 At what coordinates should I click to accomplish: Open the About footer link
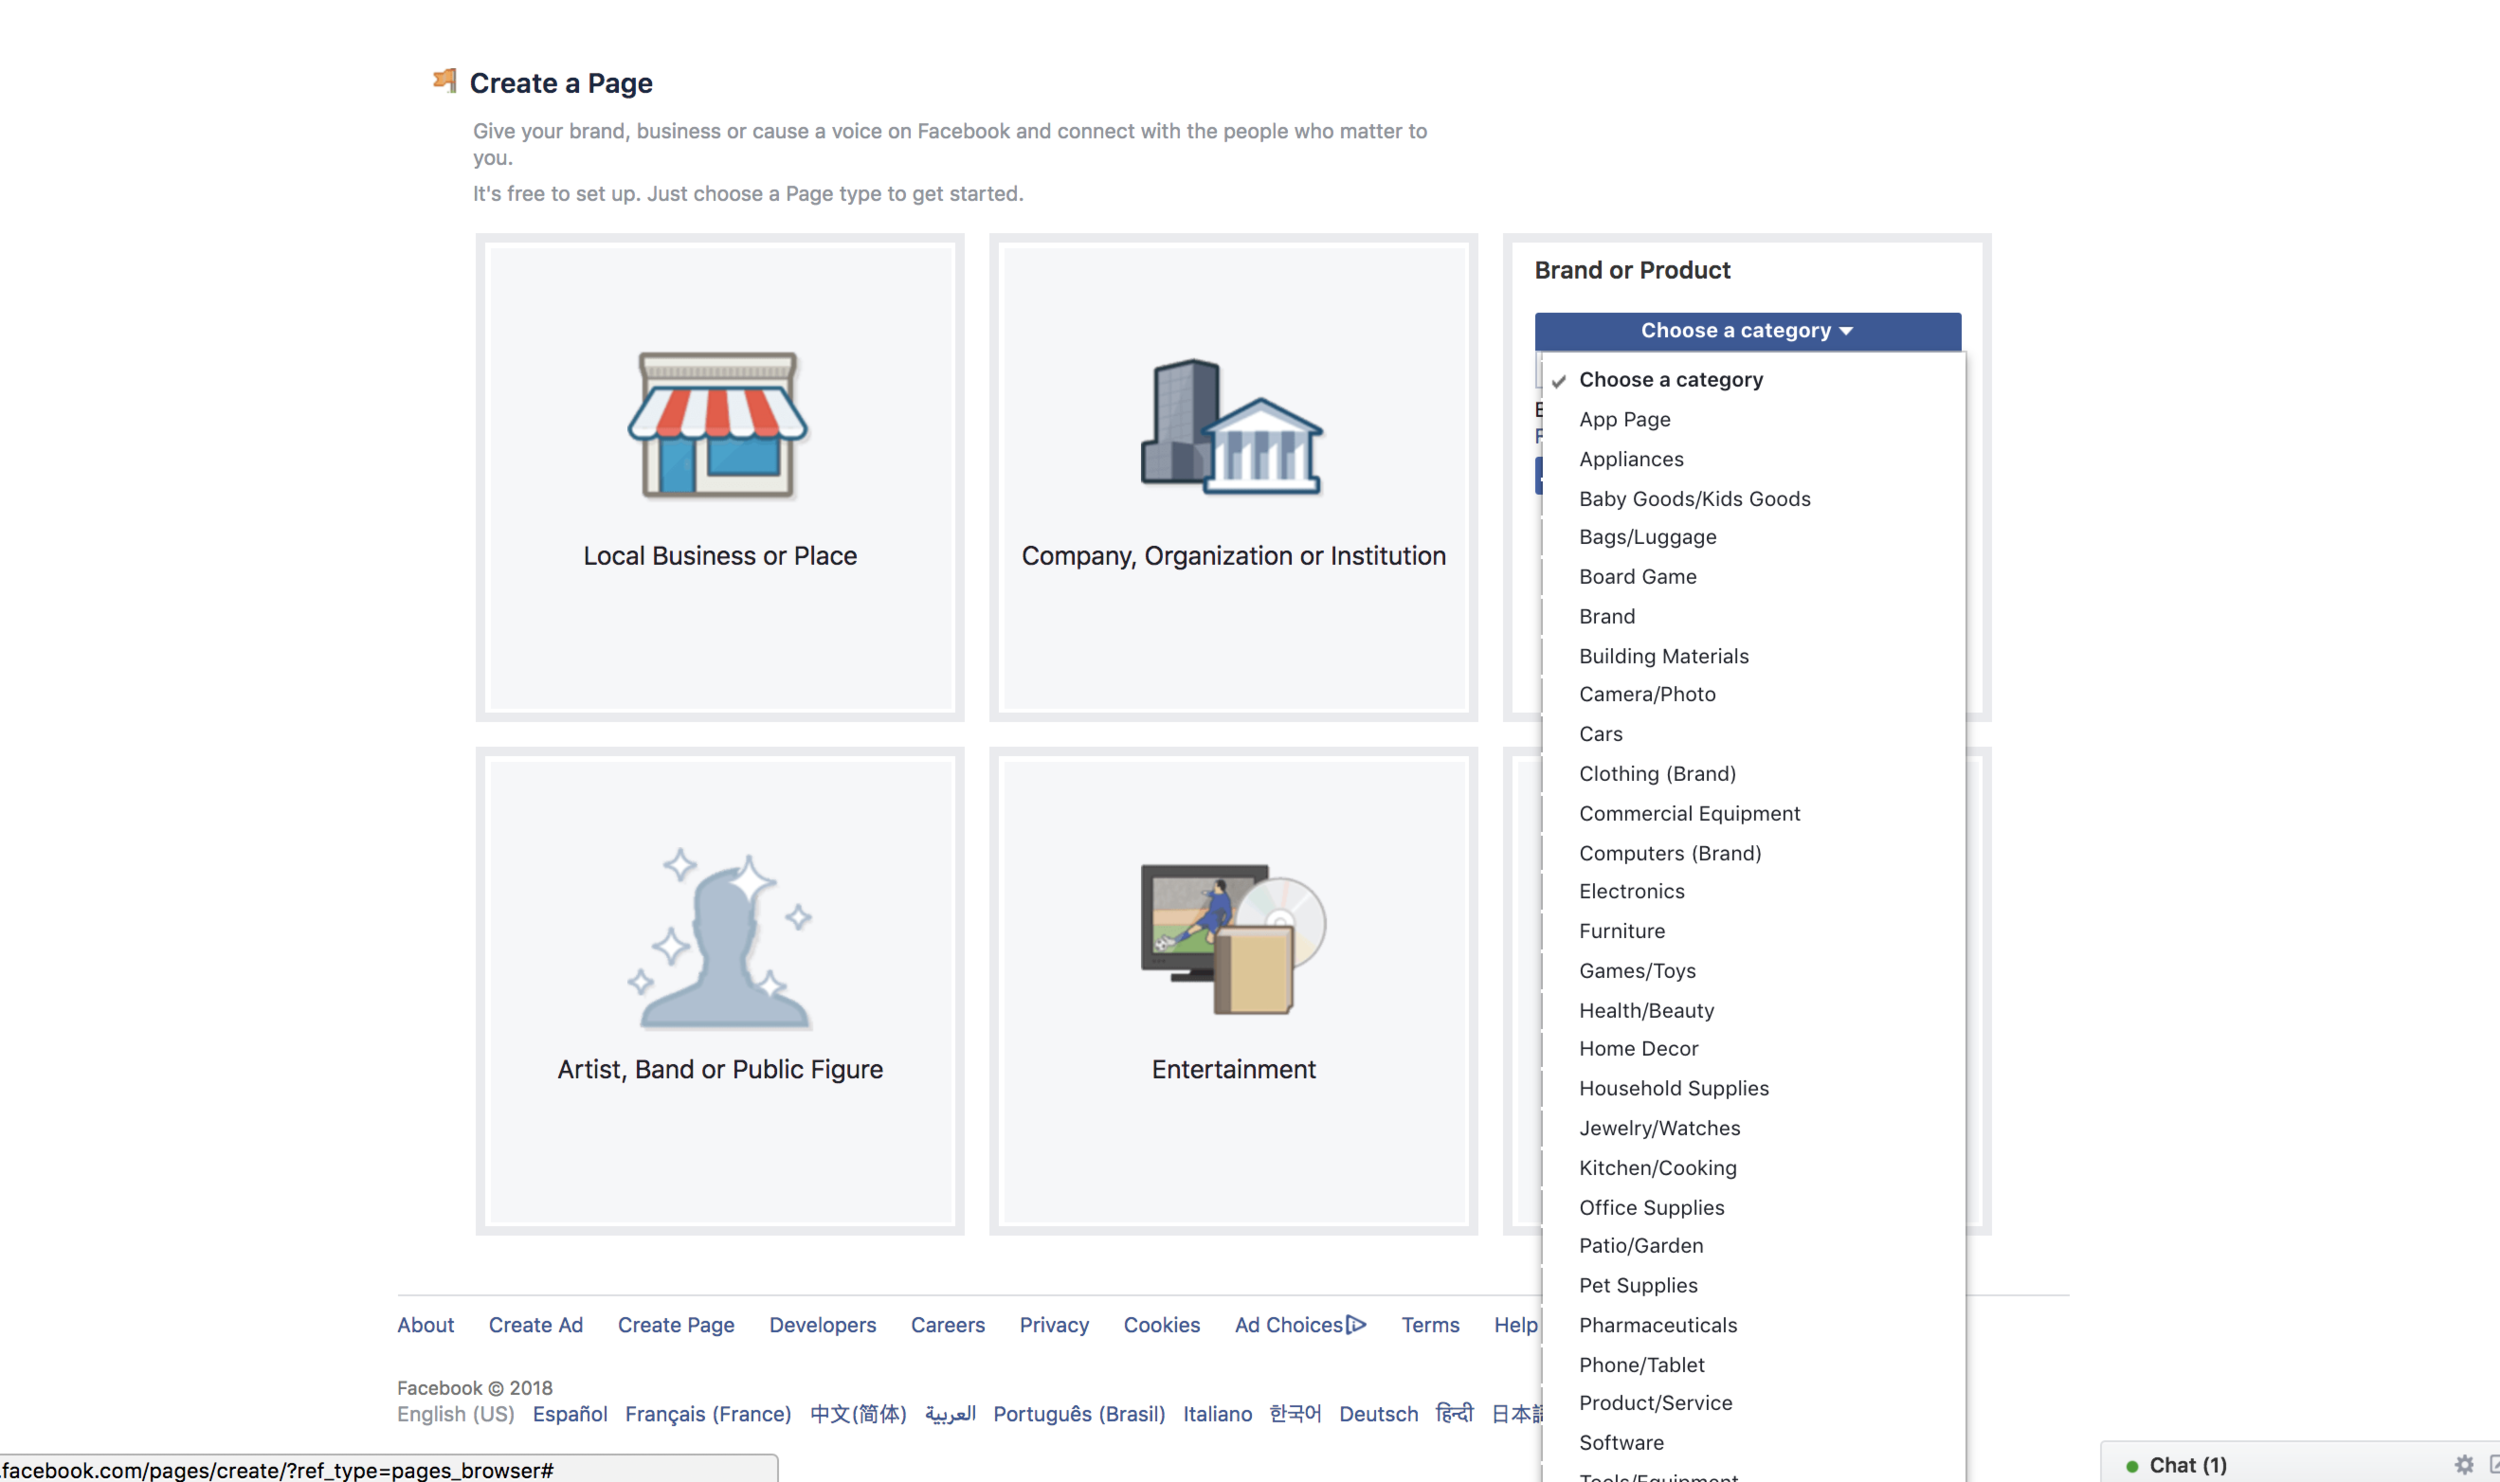coord(425,1324)
